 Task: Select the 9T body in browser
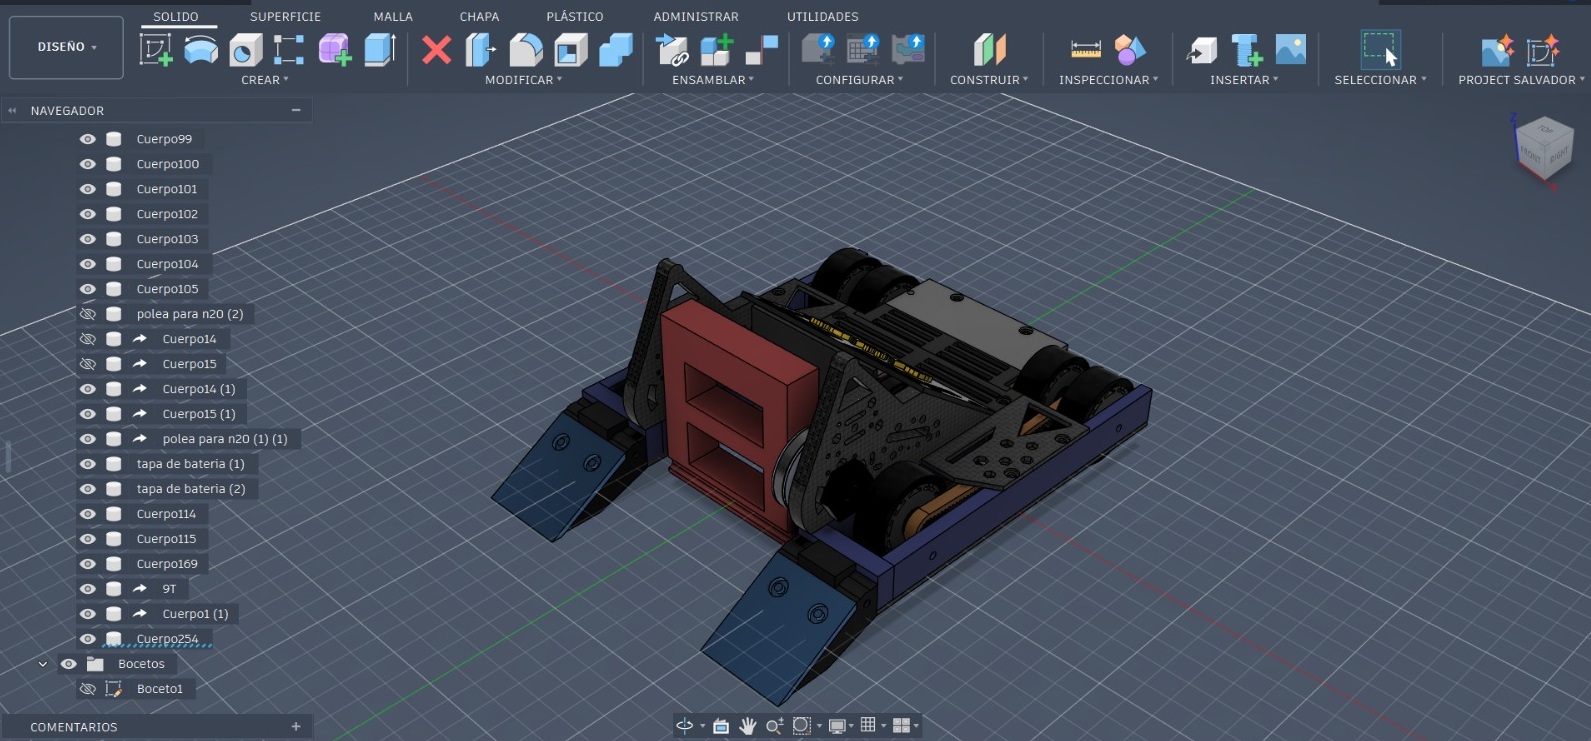pyautogui.click(x=169, y=589)
